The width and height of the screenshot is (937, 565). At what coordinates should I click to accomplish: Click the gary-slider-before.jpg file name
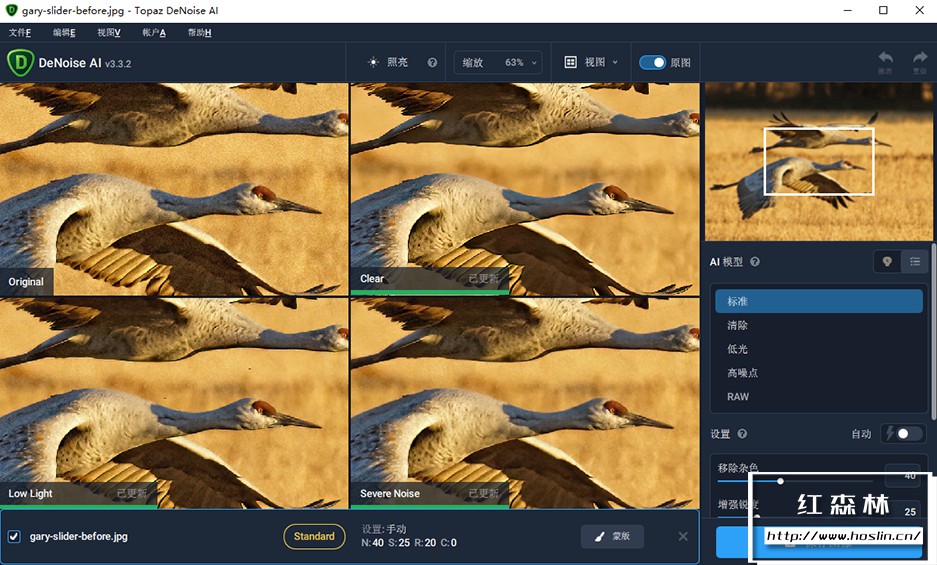click(79, 536)
